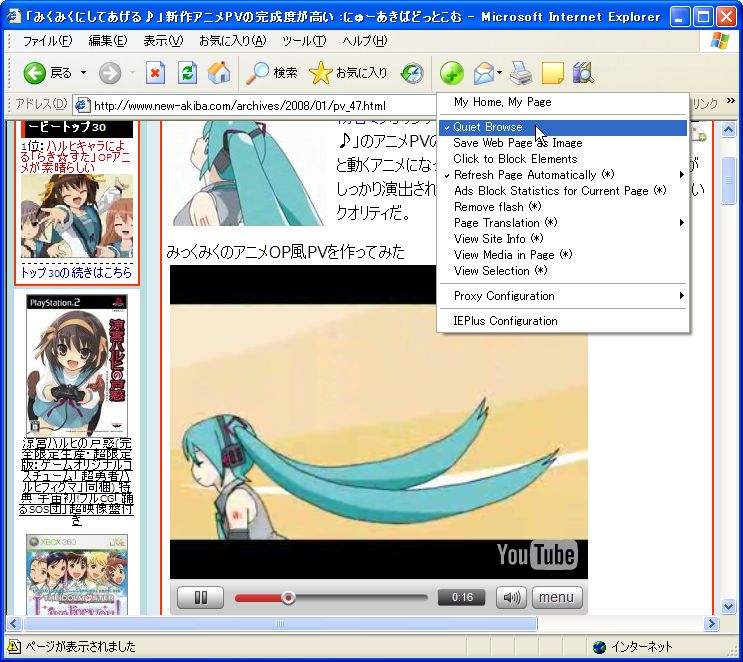This screenshot has width=743, height=662.
Task: Click the yellow note toolbar icon
Action: pyautogui.click(x=553, y=73)
